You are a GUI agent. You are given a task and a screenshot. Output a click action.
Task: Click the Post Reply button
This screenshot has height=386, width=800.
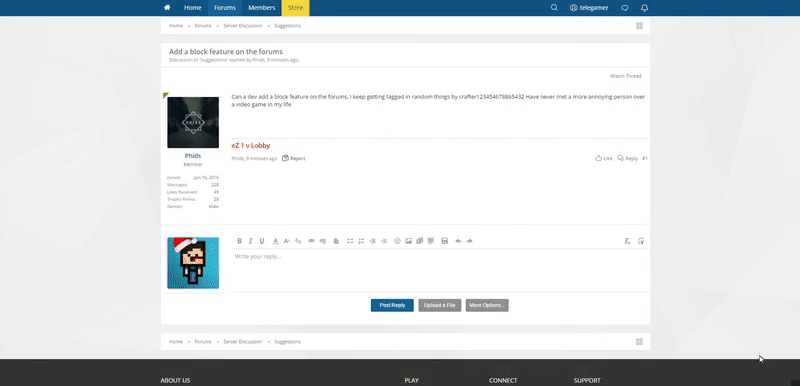tap(392, 305)
